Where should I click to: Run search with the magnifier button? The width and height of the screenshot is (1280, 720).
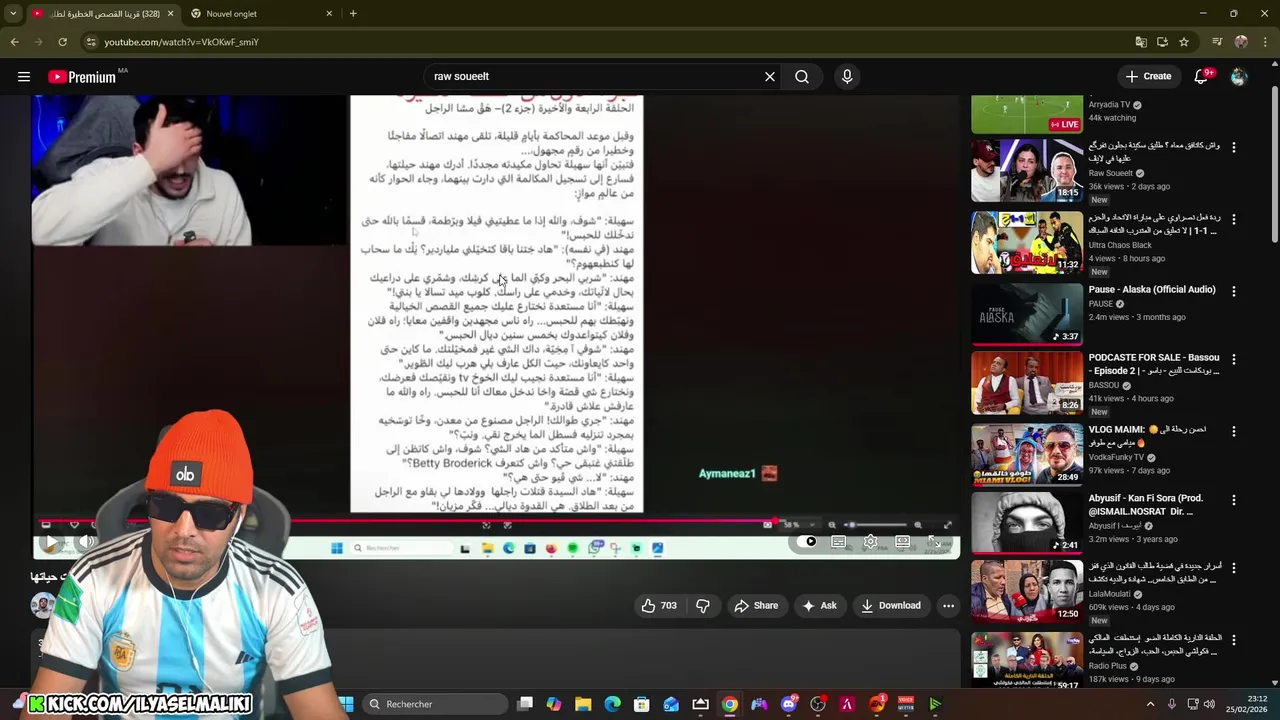(x=802, y=76)
